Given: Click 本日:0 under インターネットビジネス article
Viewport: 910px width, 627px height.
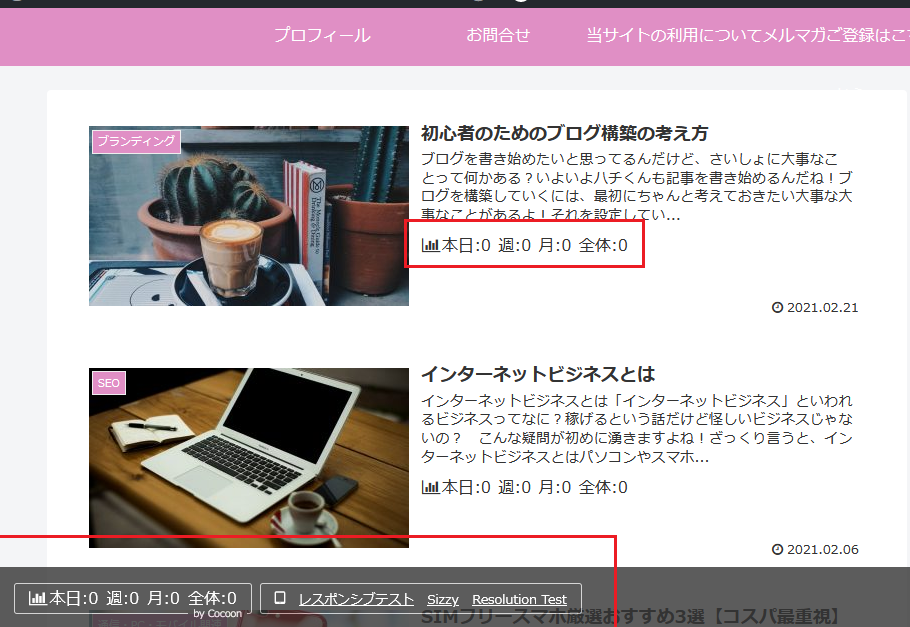Looking at the screenshot, I should pyautogui.click(x=466, y=487).
